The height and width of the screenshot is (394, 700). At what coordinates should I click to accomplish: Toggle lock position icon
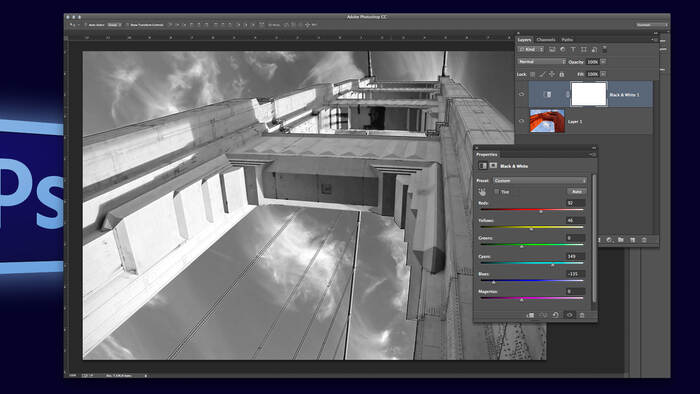point(552,74)
